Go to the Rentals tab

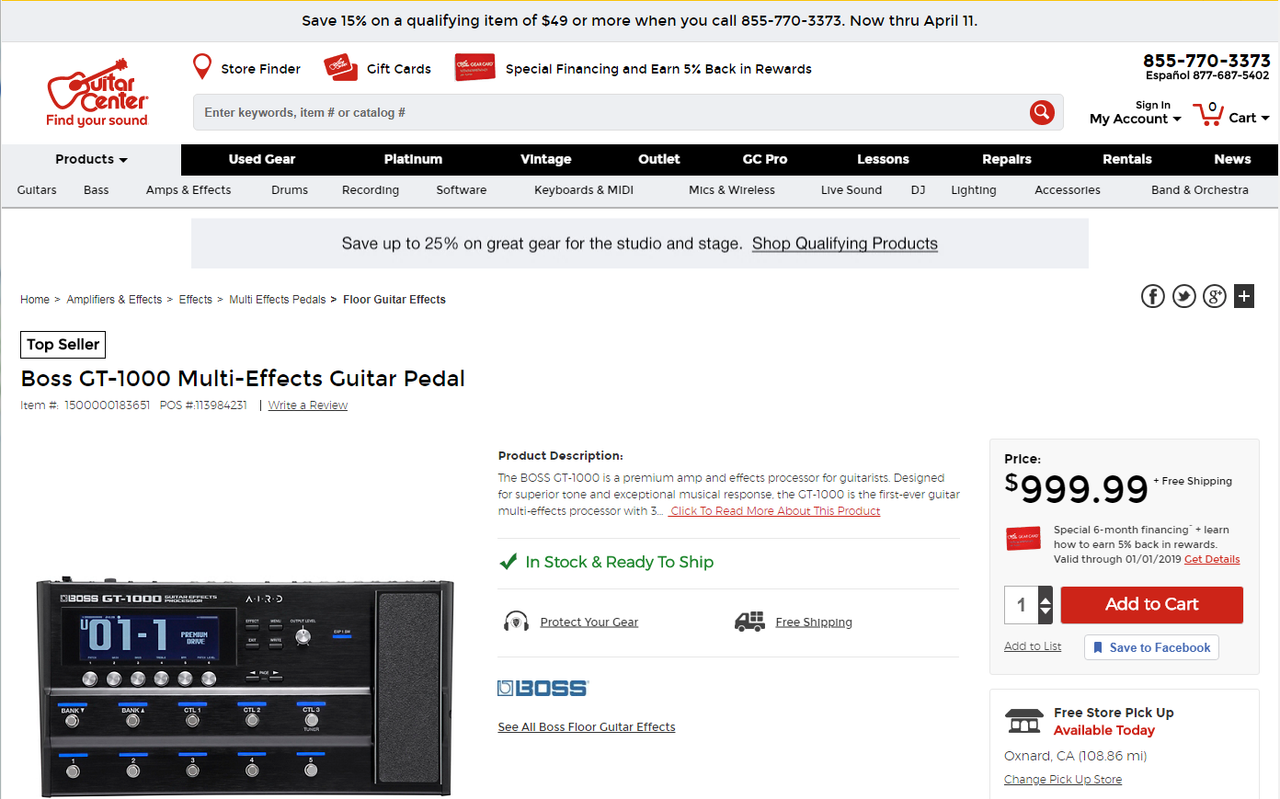[1127, 159]
